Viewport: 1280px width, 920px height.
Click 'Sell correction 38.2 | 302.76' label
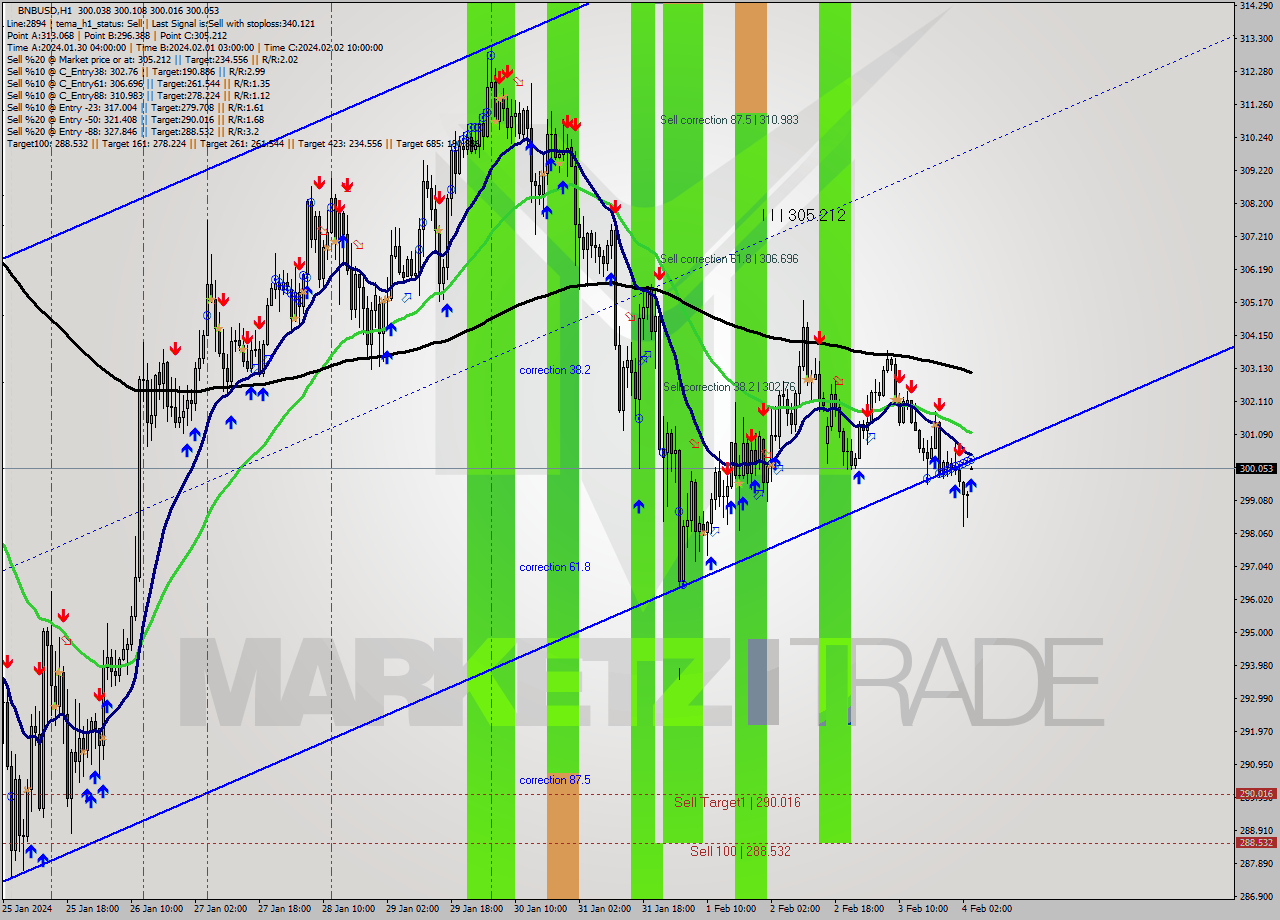[x=729, y=387]
